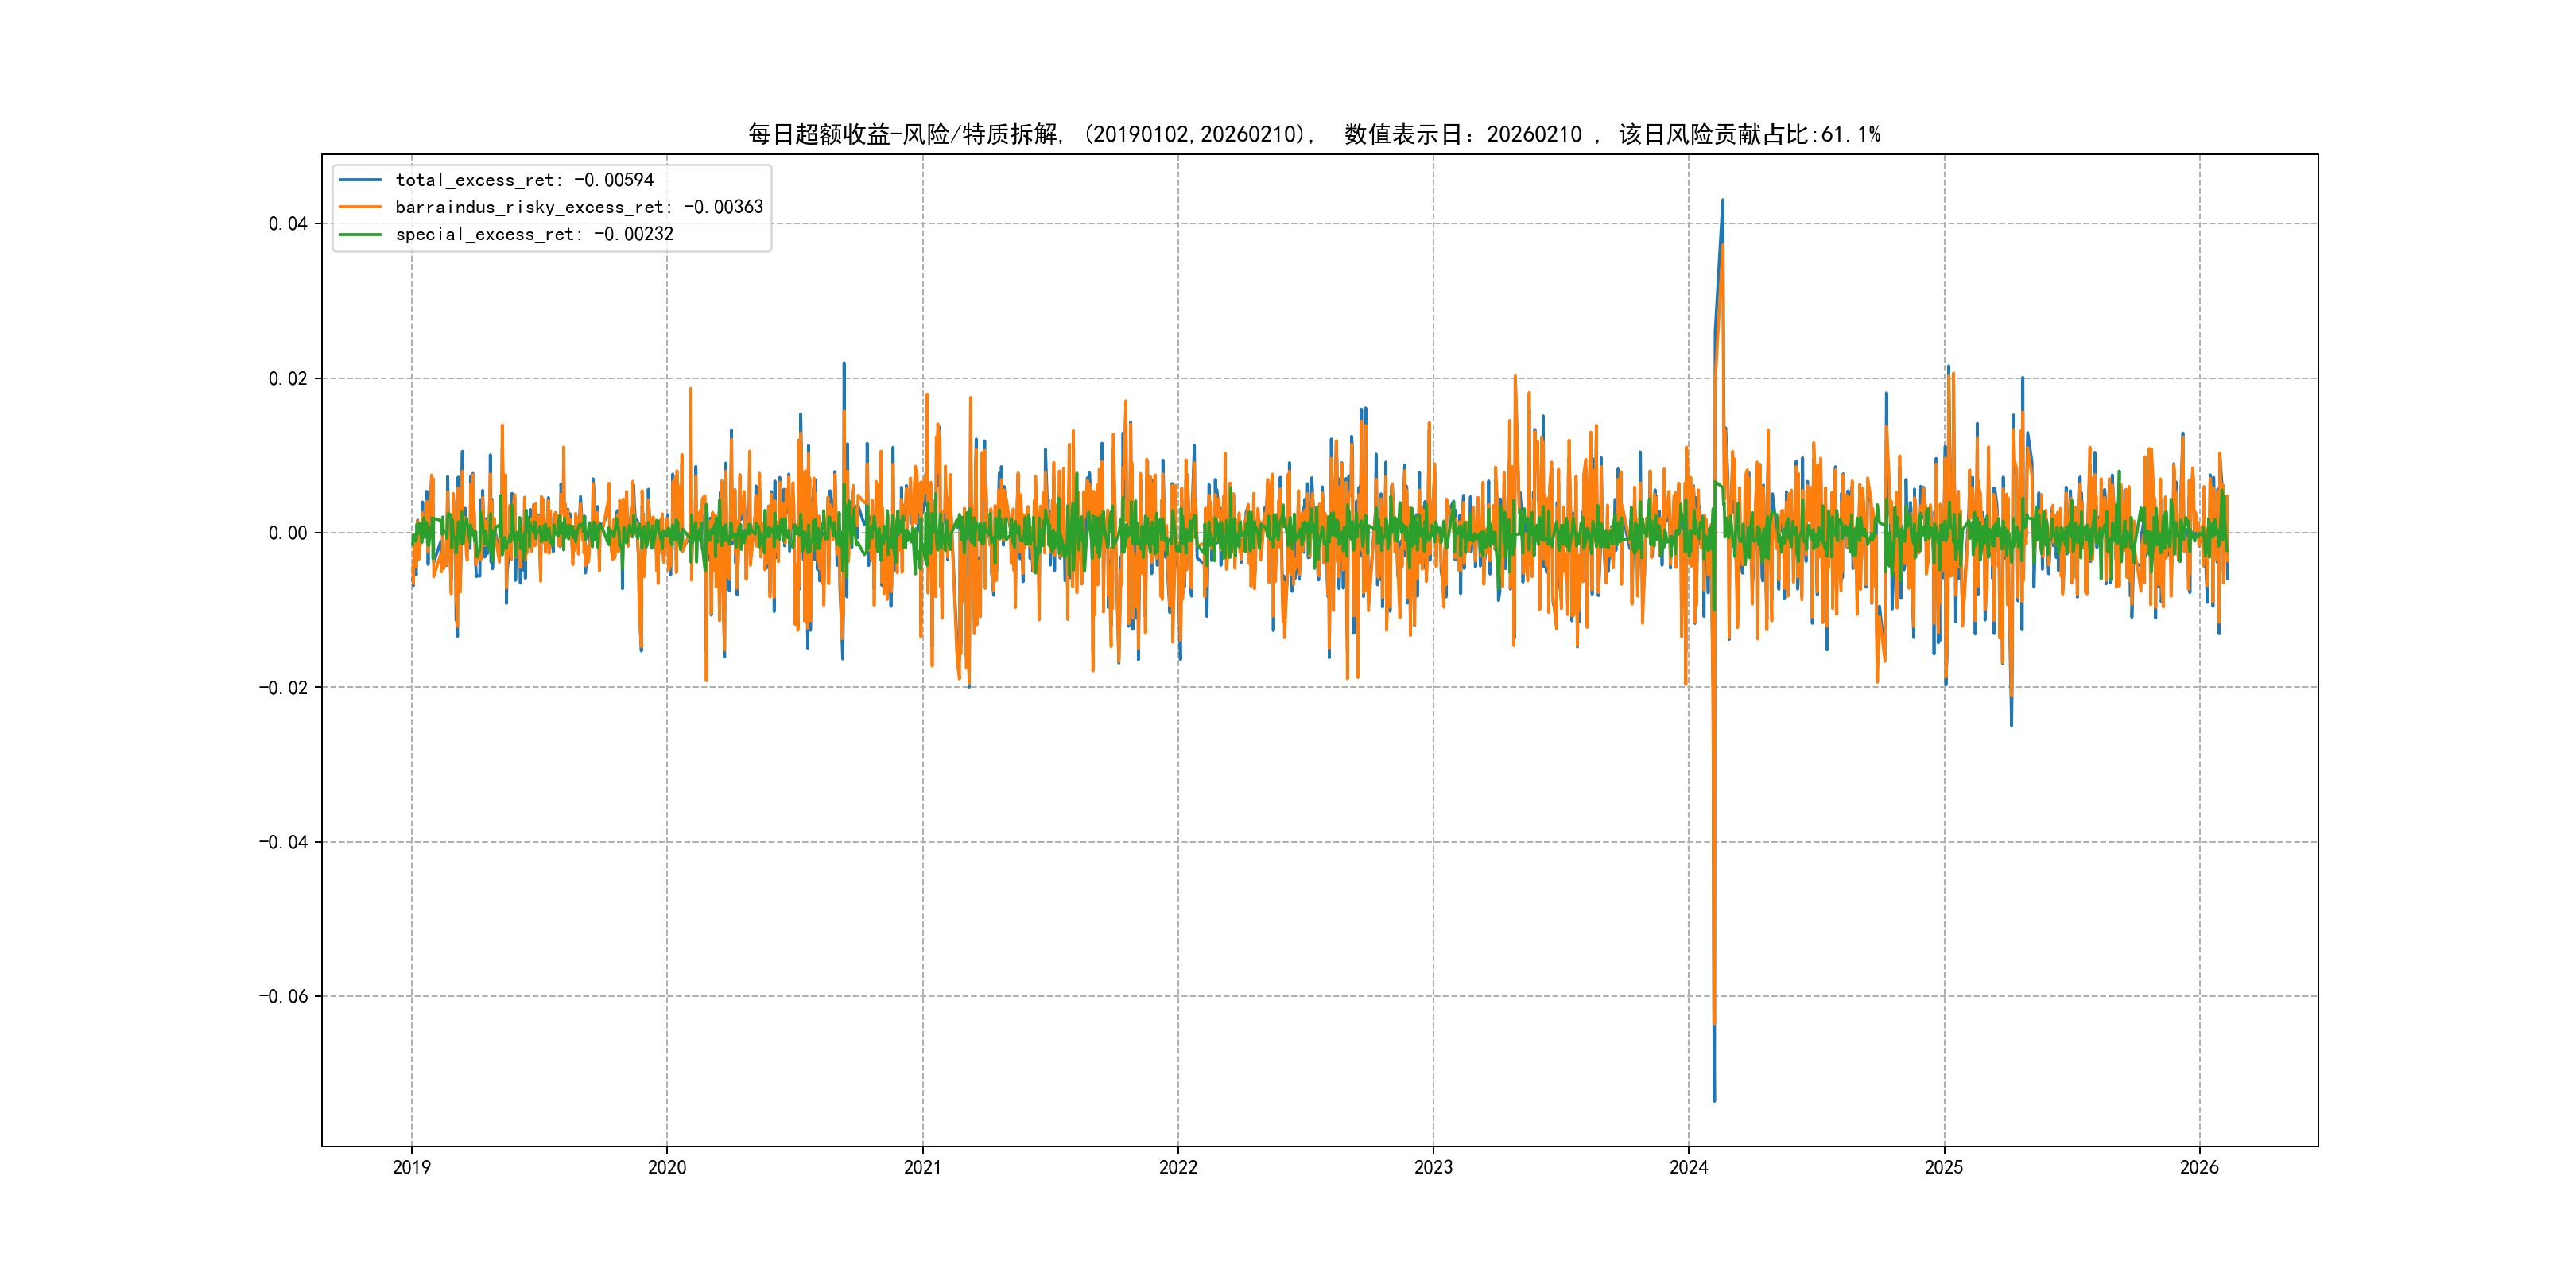This screenshot has height=1288, width=2576.
Task: Click the green special_excess_ret legend line
Action: (x=360, y=234)
